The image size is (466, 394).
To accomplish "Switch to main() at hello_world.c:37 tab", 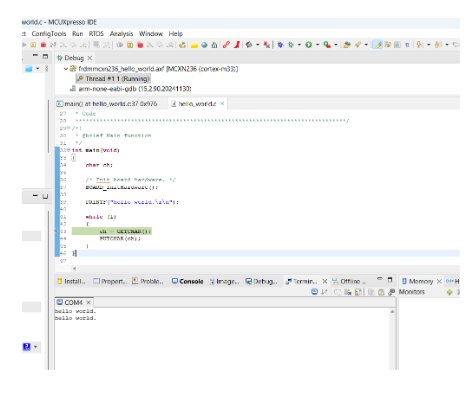I will pos(107,104).
